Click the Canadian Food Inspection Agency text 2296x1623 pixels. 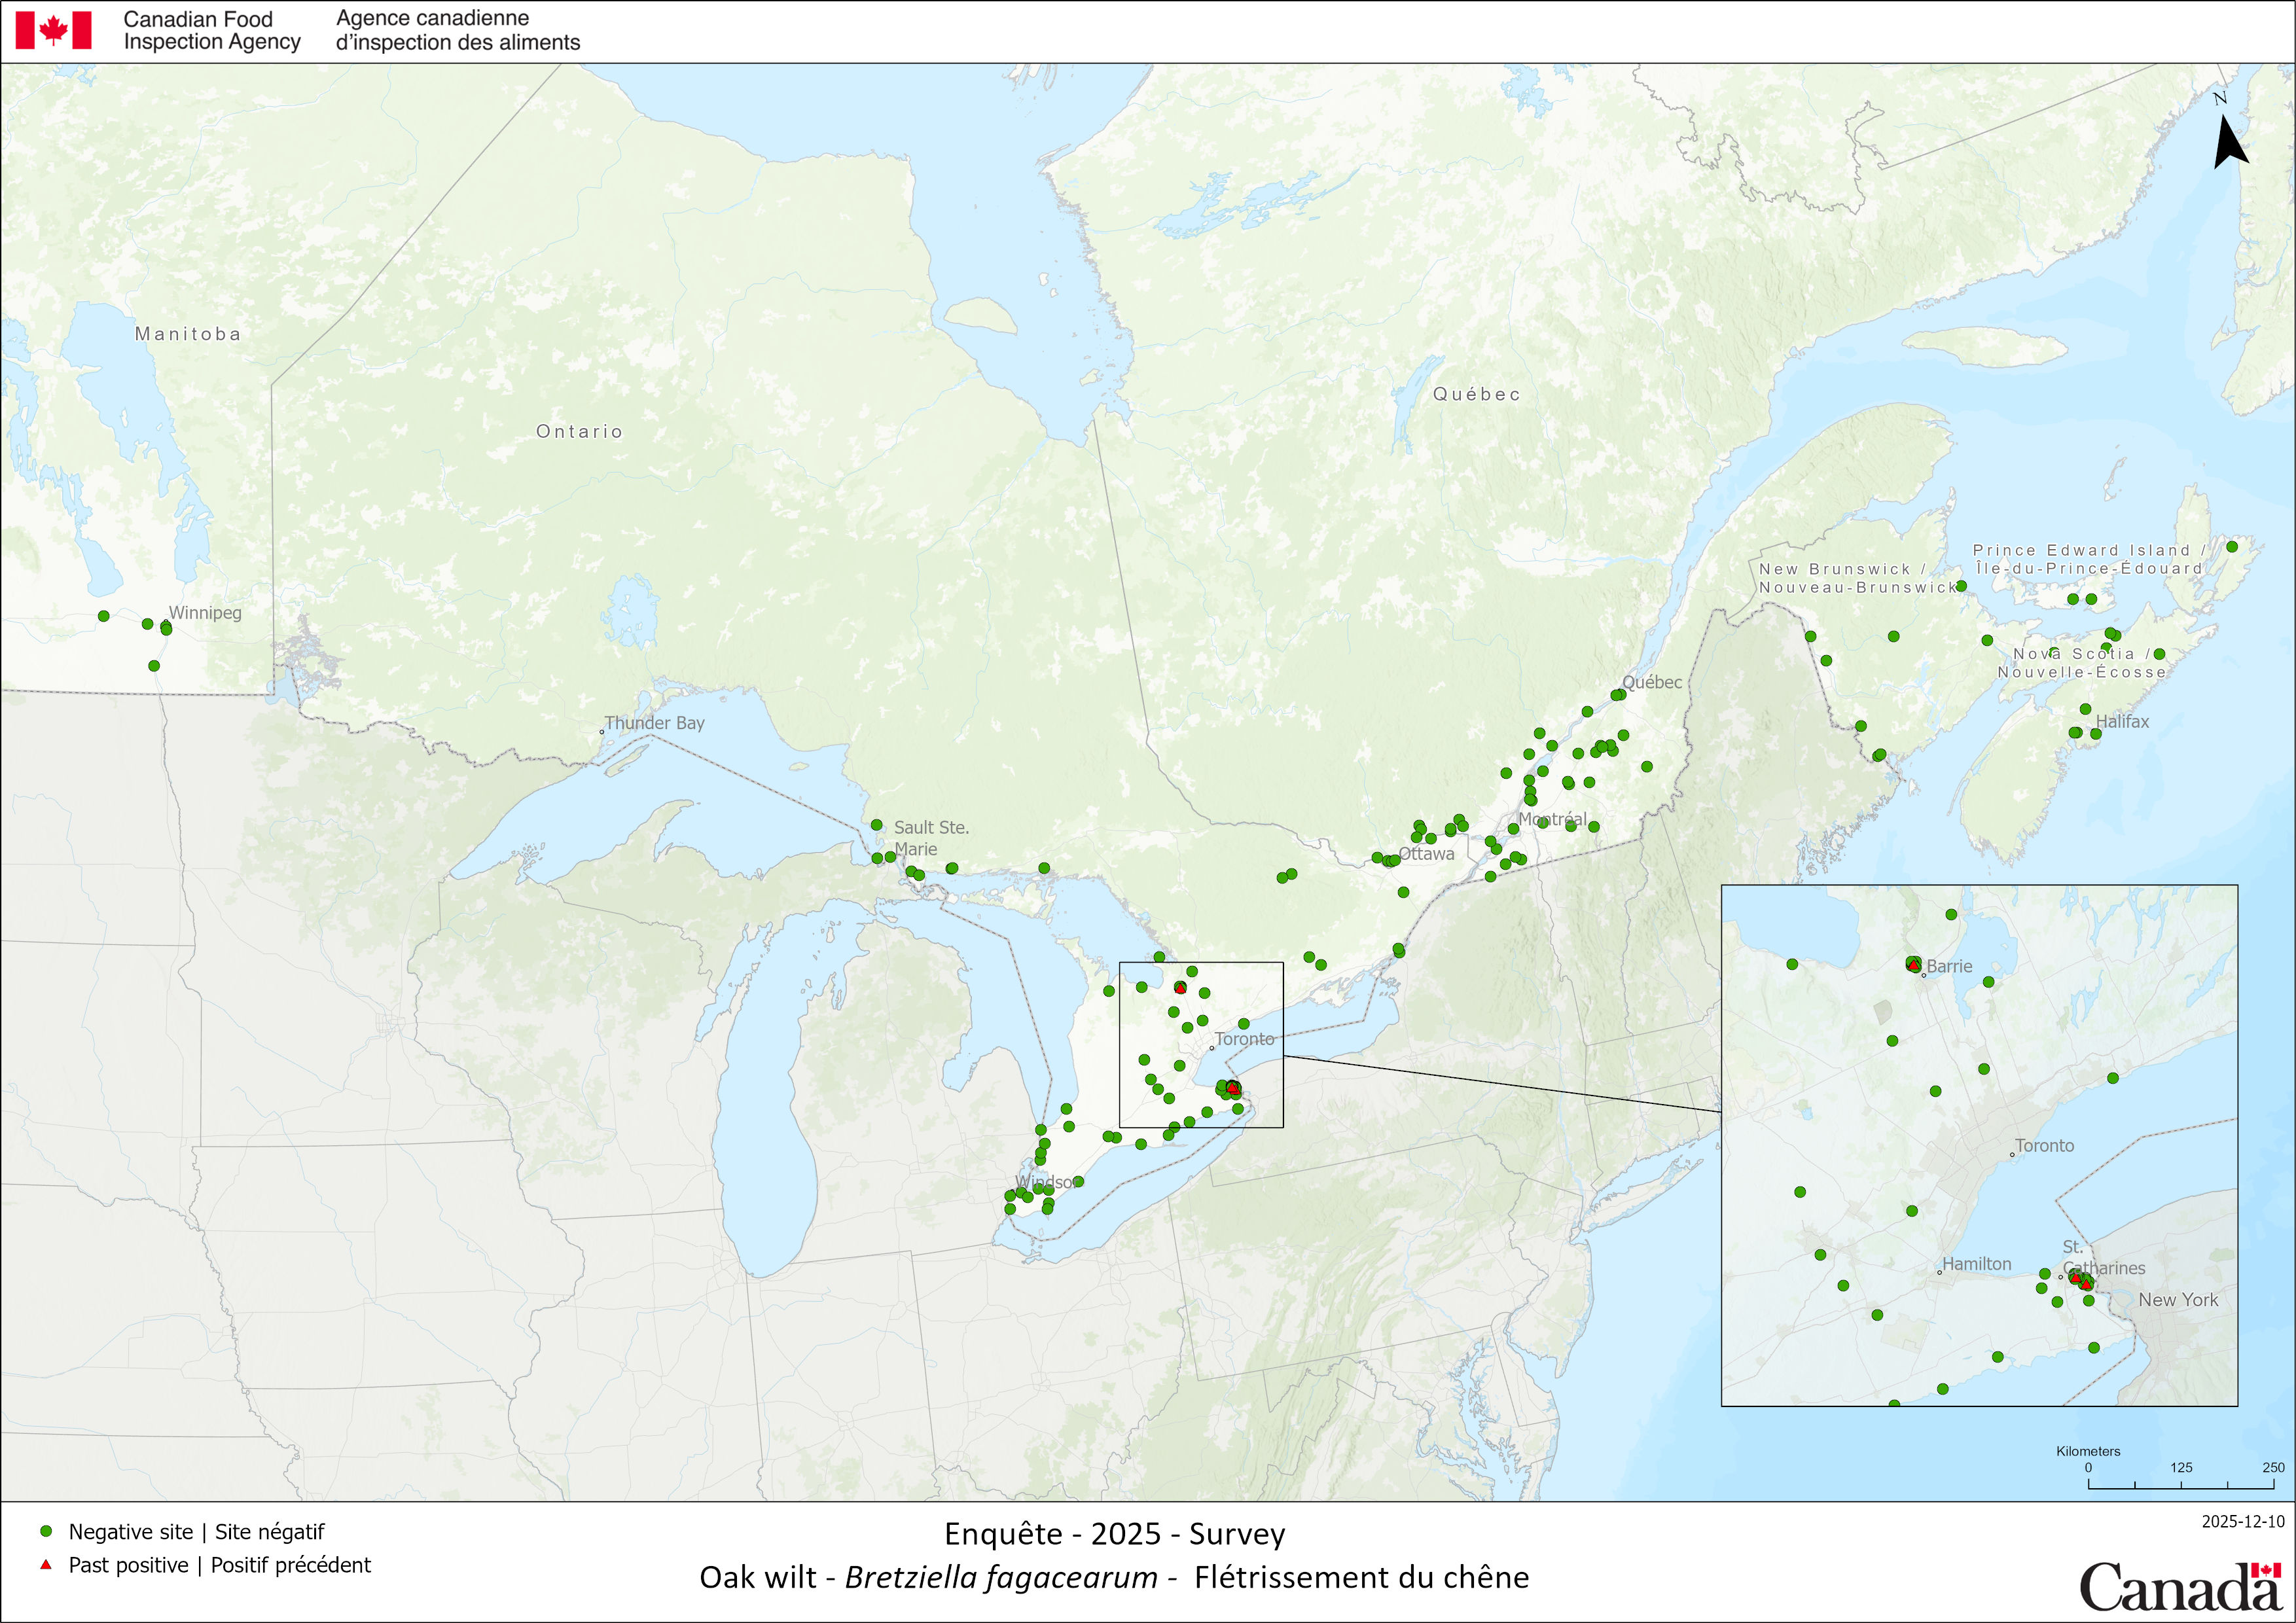point(211,30)
